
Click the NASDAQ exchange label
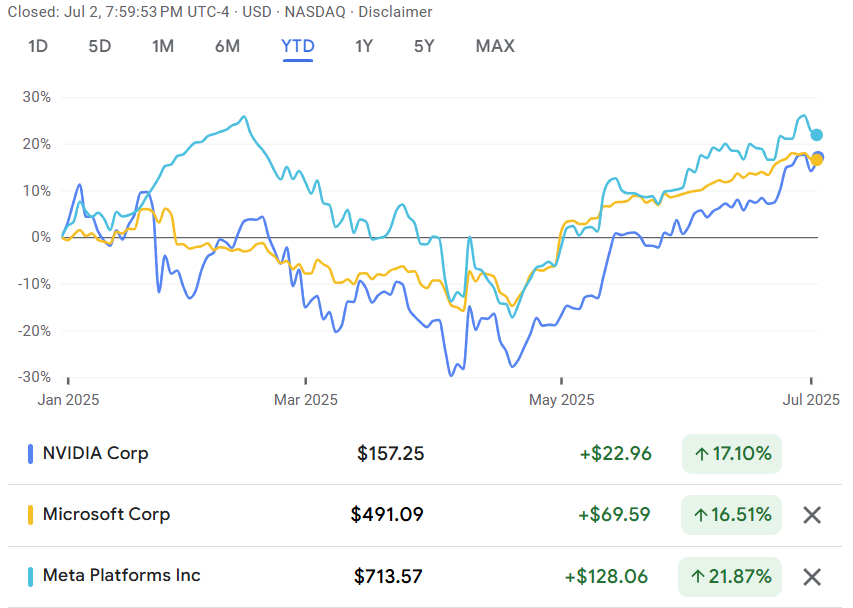[315, 12]
